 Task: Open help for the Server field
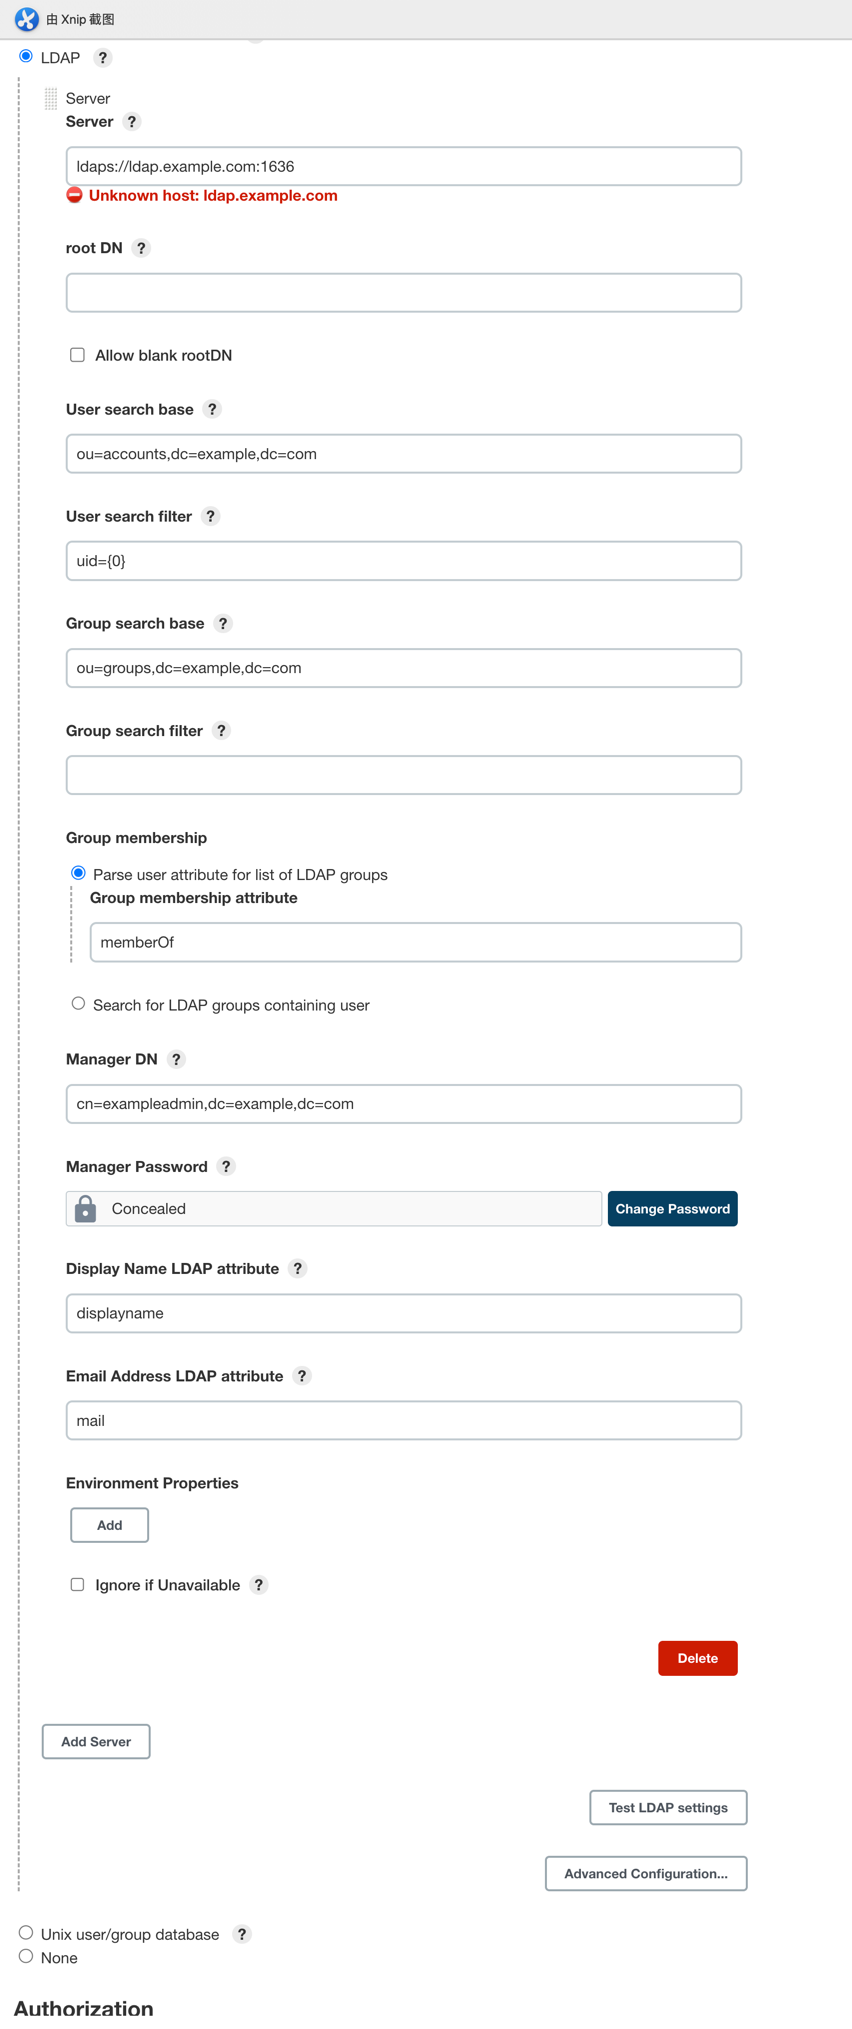point(132,122)
